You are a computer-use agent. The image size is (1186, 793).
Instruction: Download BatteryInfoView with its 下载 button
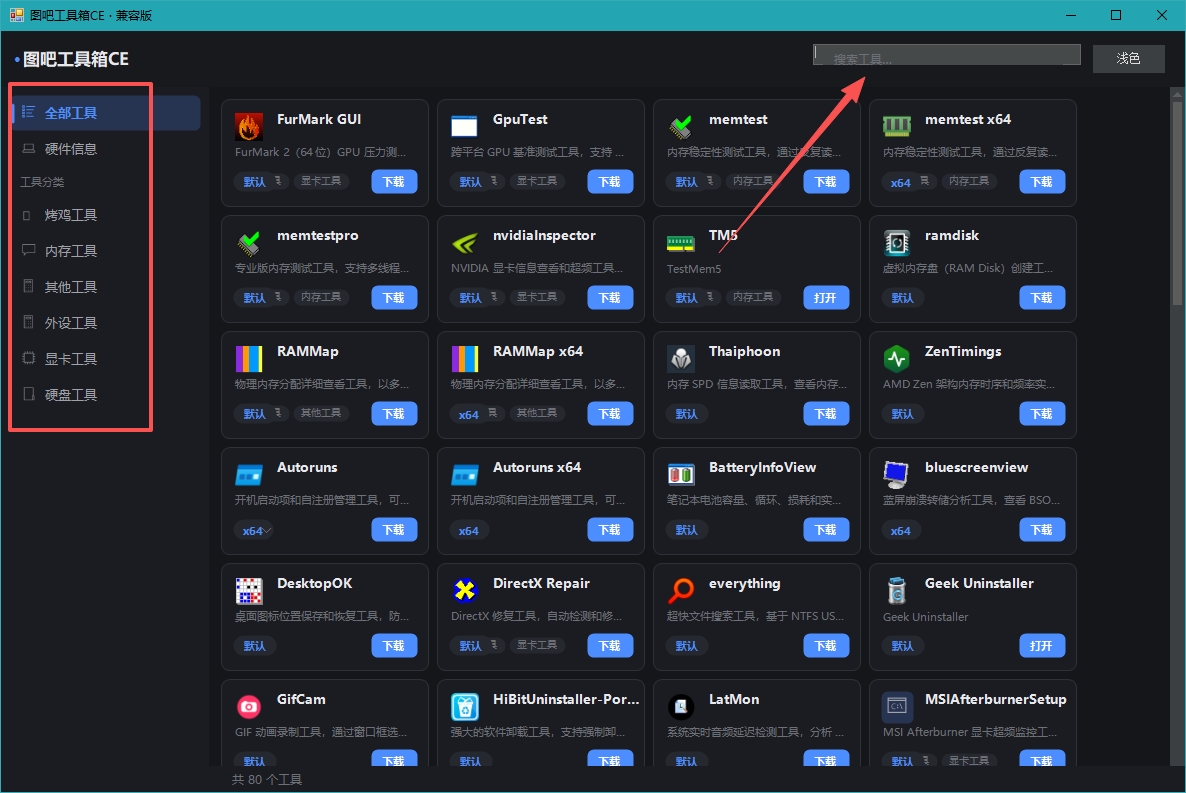[826, 530]
